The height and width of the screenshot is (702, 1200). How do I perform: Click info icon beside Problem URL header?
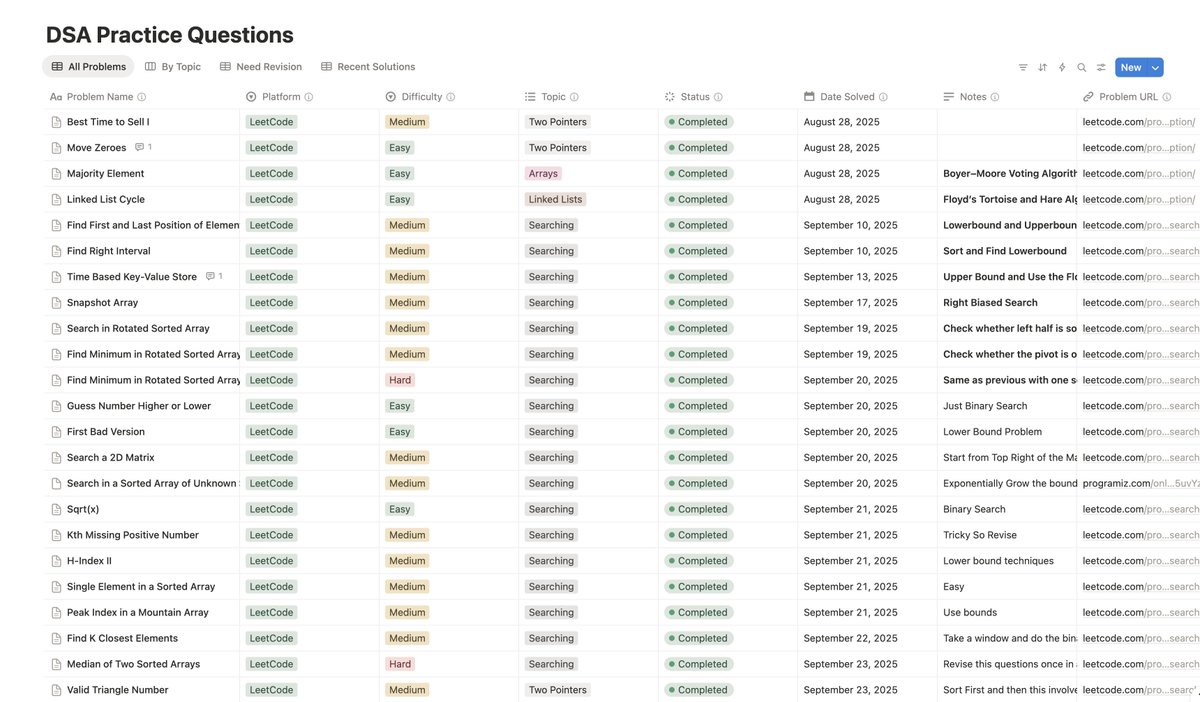tap(1167, 97)
